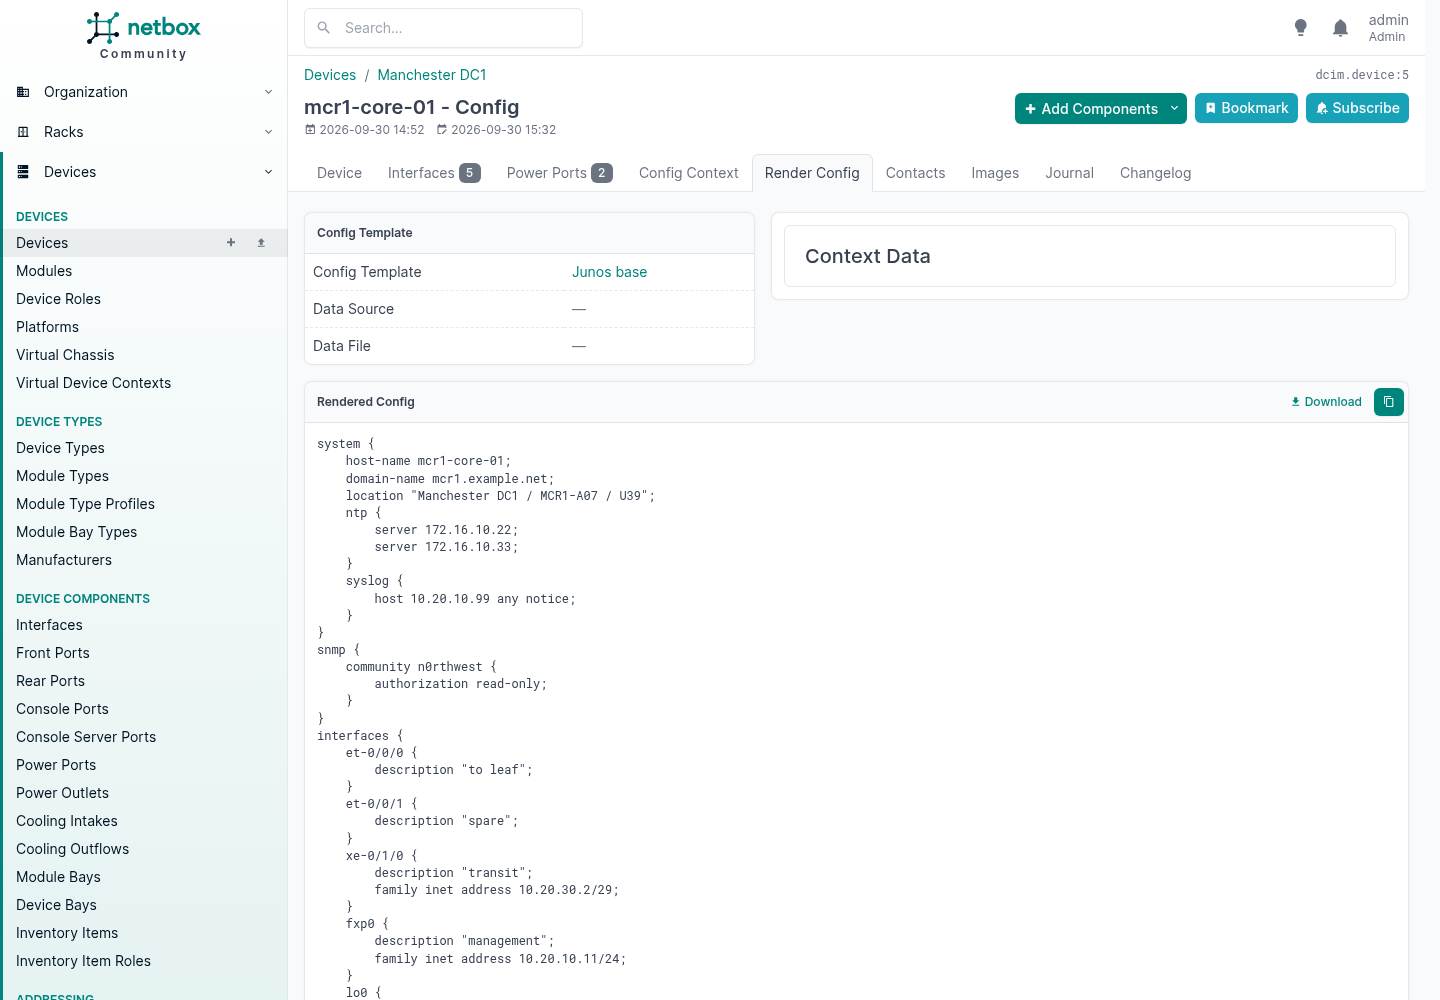Copy rendered config with the clipboard icon
This screenshot has height=1000, width=1440.
pyautogui.click(x=1388, y=402)
